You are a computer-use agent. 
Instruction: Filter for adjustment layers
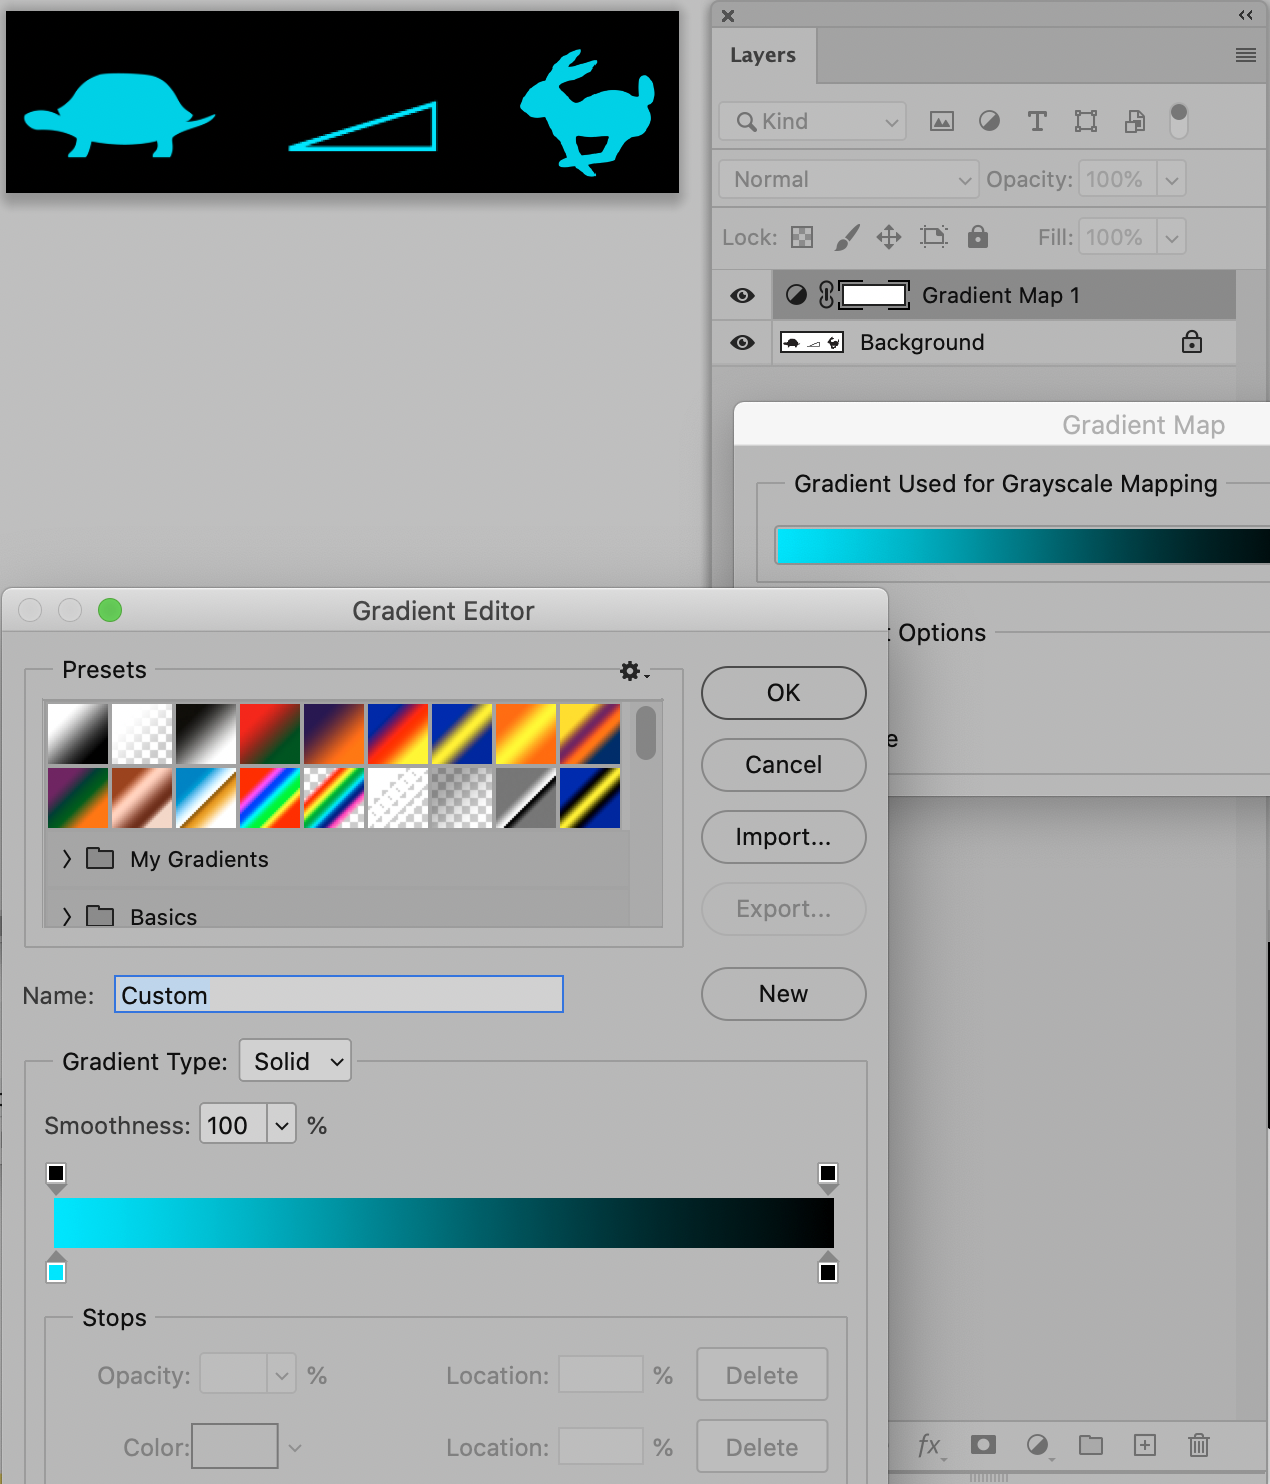point(989,121)
